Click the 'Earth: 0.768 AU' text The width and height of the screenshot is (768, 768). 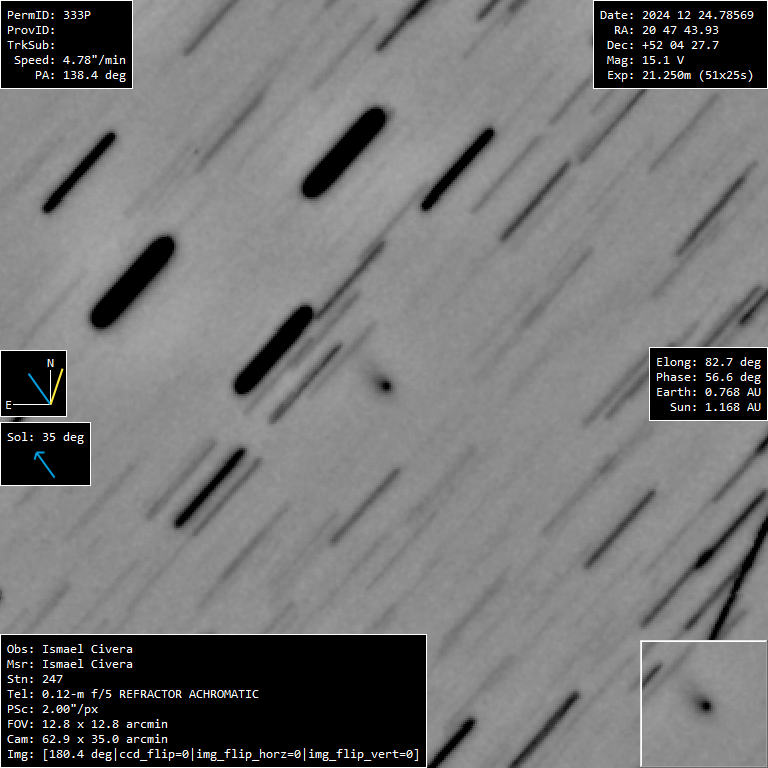click(708, 392)
